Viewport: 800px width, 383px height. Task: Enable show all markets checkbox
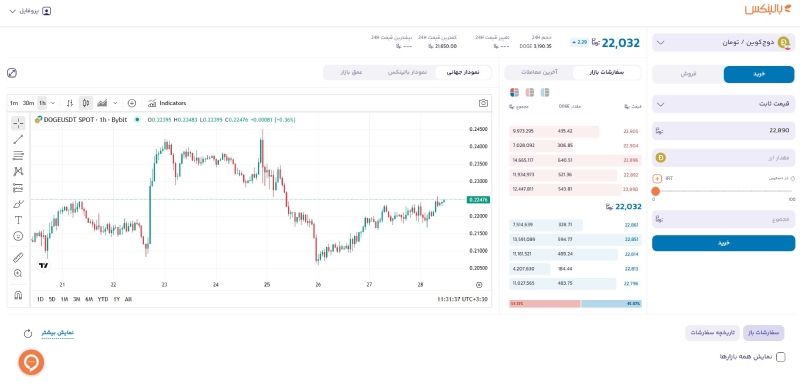point(781,357)
